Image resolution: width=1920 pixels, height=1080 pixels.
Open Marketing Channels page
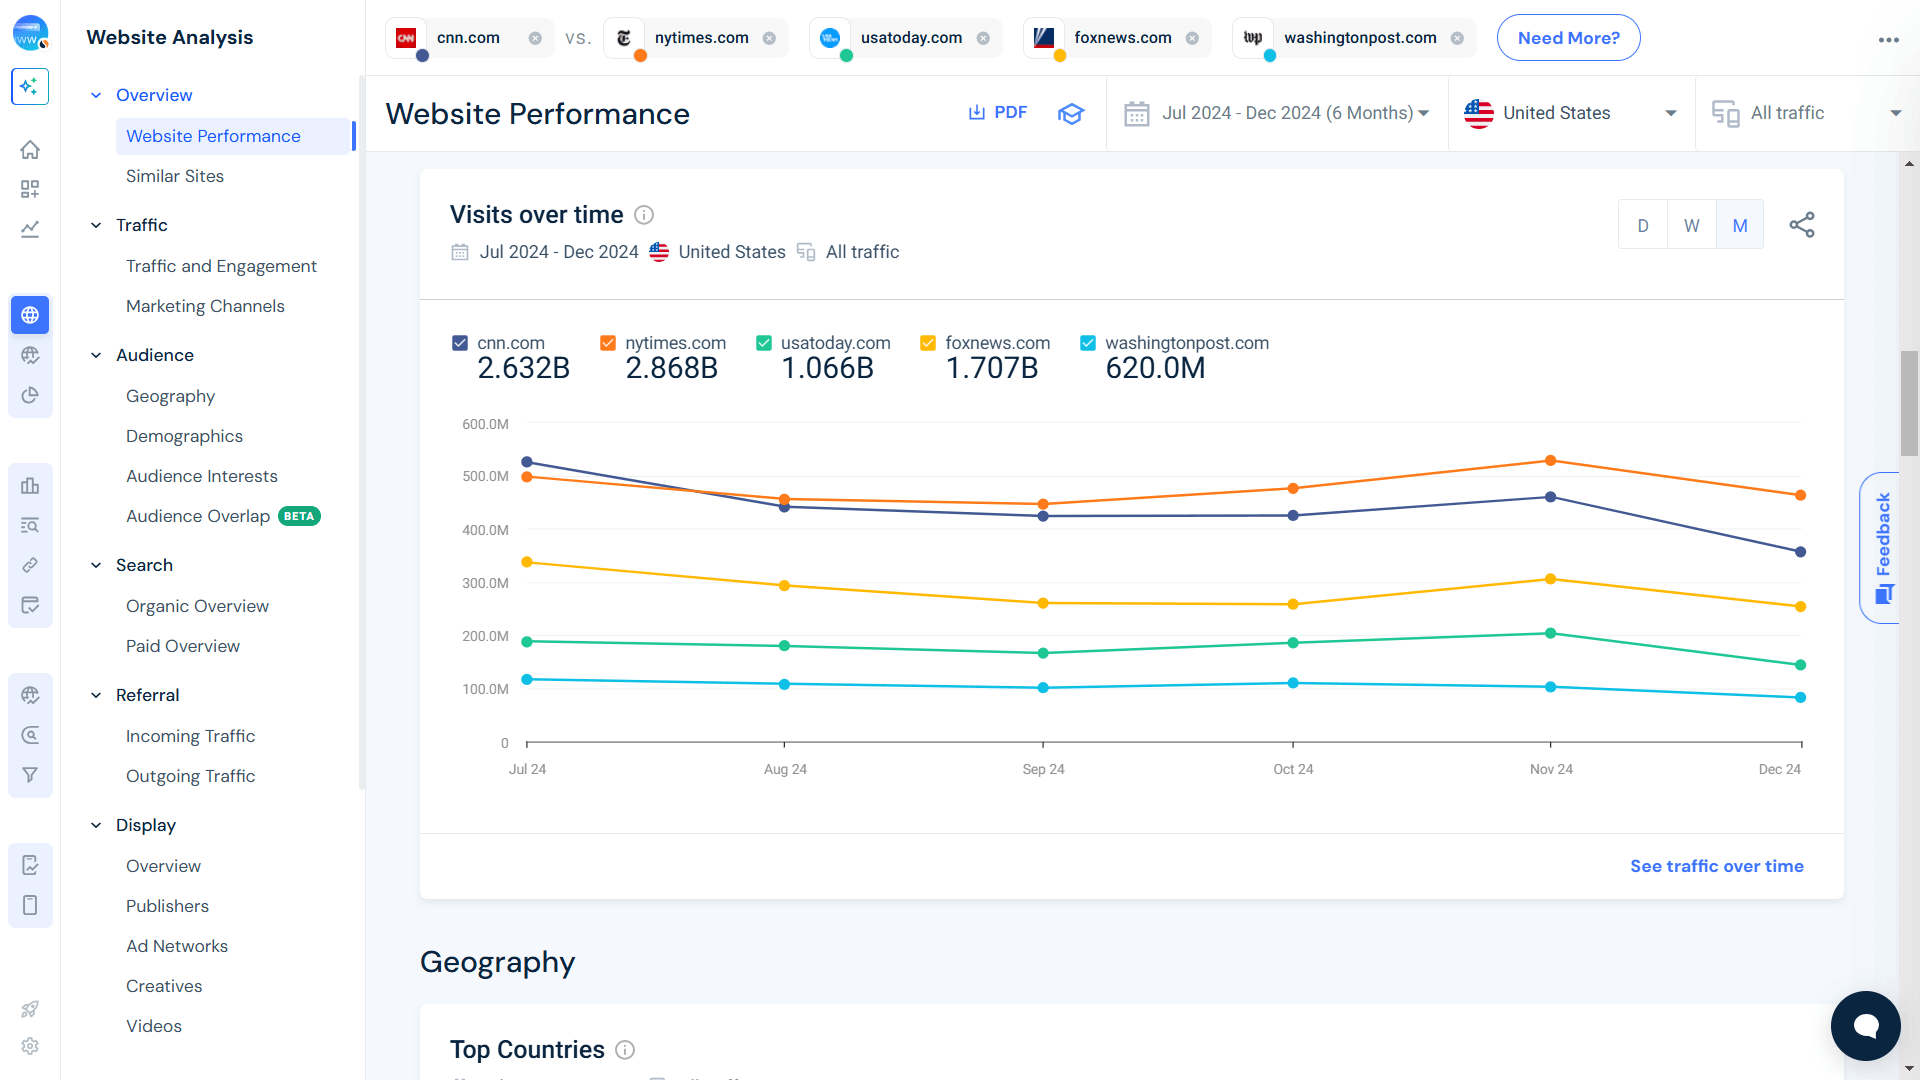pos(205,306)
